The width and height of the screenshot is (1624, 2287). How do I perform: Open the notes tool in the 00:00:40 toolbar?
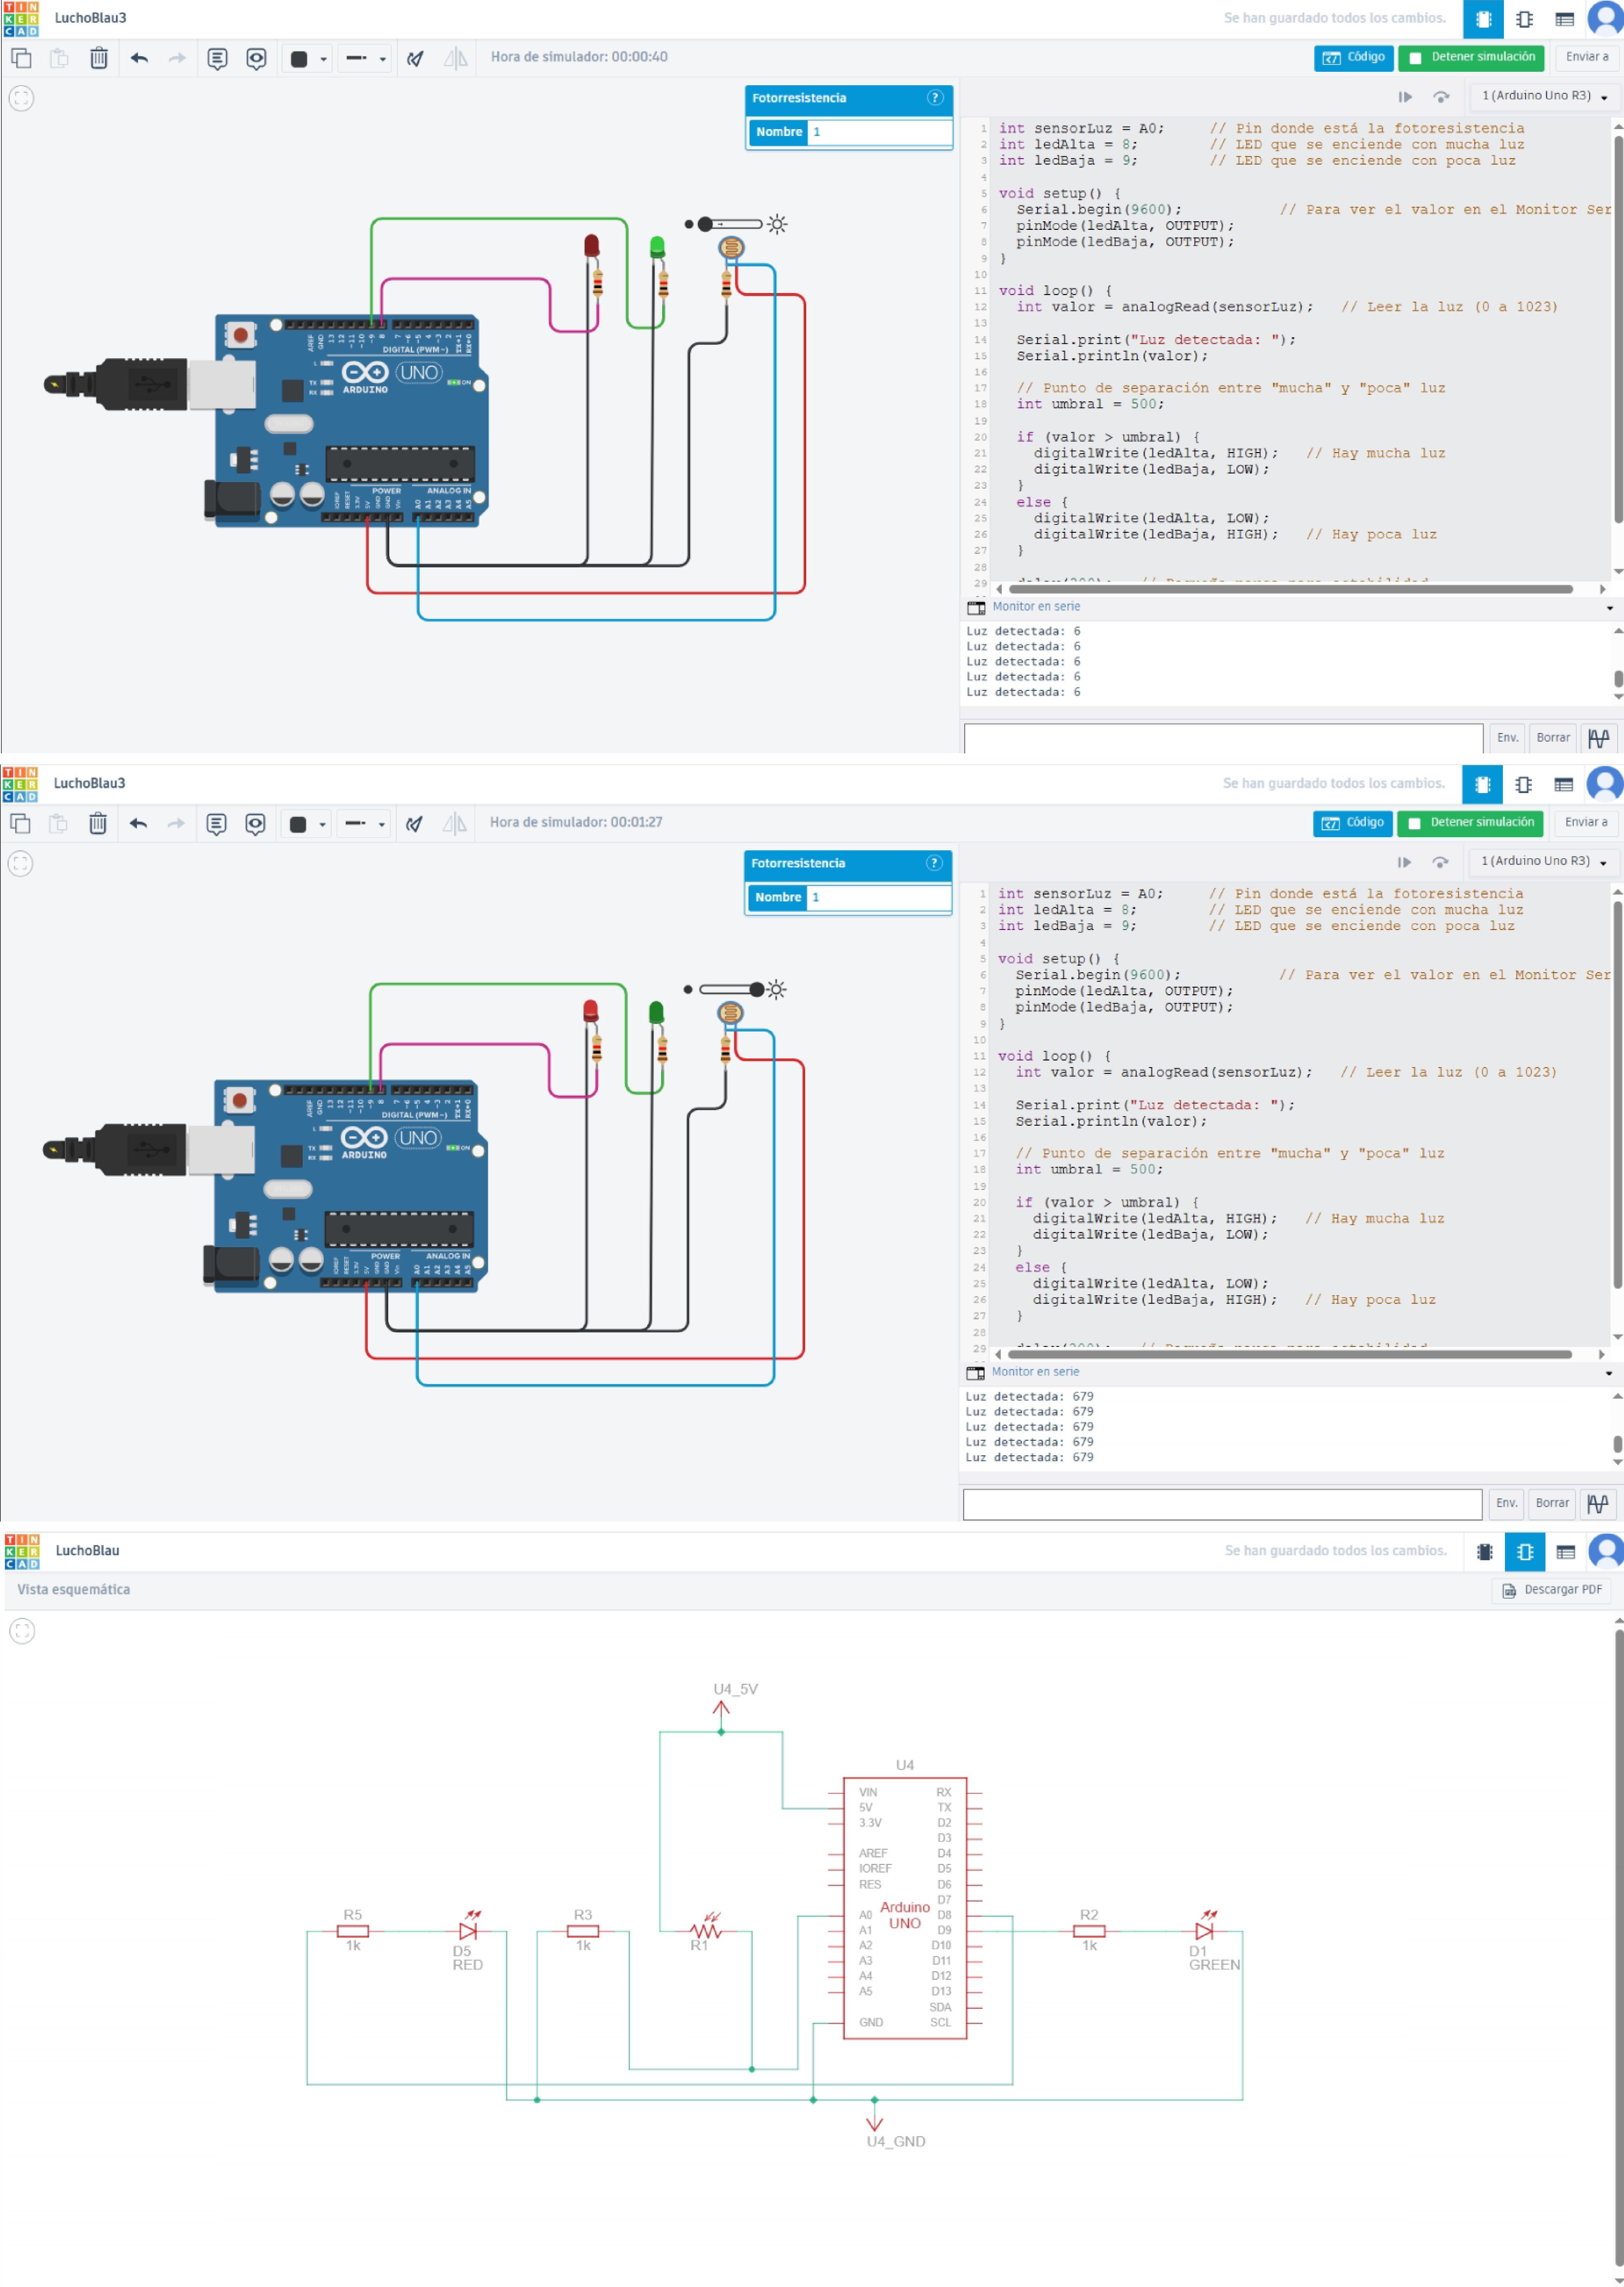217,58
